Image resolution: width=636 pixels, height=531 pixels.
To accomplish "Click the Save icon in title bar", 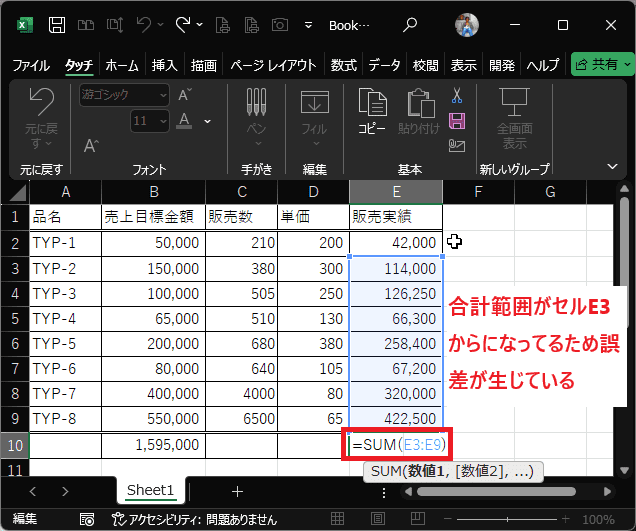I will pyautogui.click(x=58, y=24).
